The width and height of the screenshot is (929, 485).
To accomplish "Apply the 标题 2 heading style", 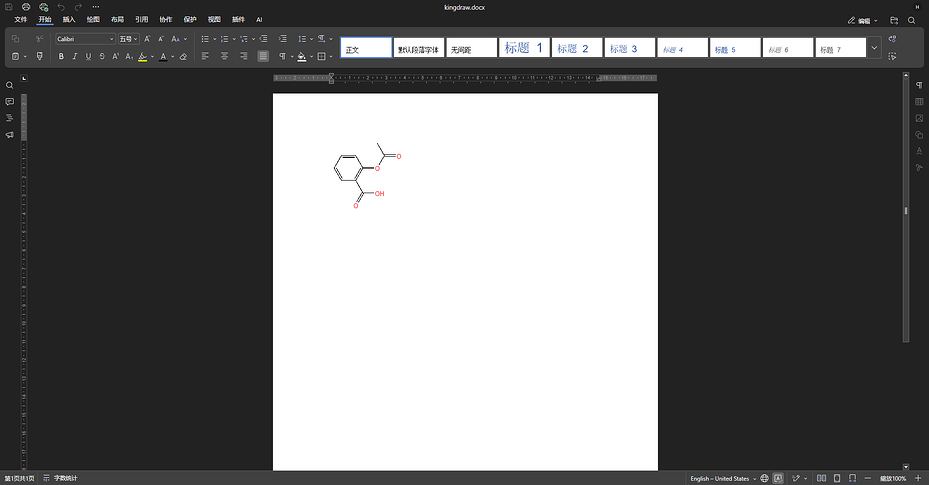I will coord(577,47).
